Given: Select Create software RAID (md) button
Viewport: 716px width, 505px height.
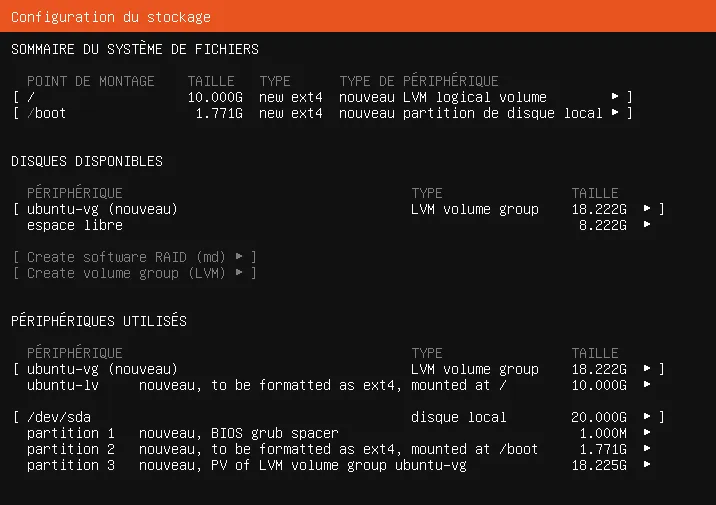Looking at the screenshot, I should [135, 257].
